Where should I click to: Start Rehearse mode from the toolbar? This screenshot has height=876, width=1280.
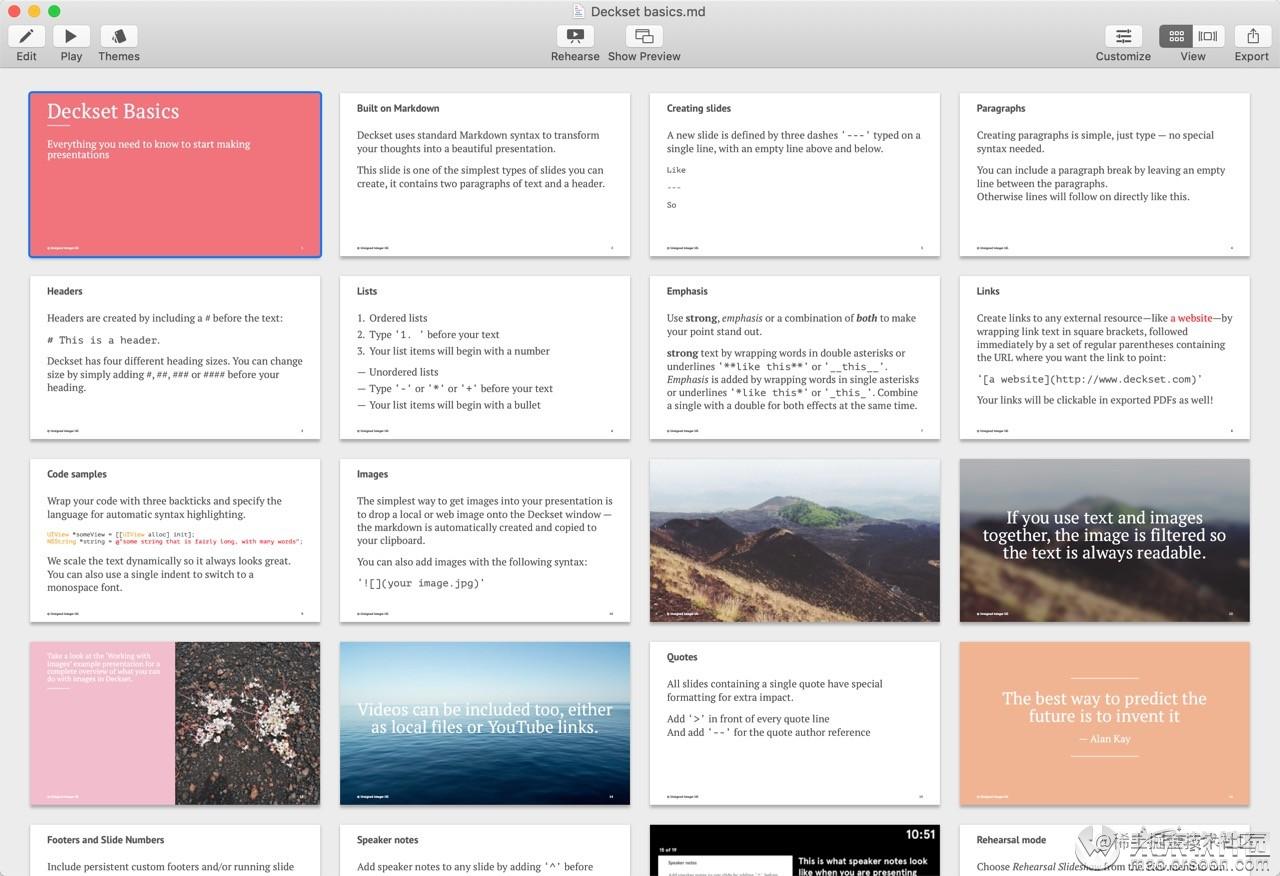point(575,36)
